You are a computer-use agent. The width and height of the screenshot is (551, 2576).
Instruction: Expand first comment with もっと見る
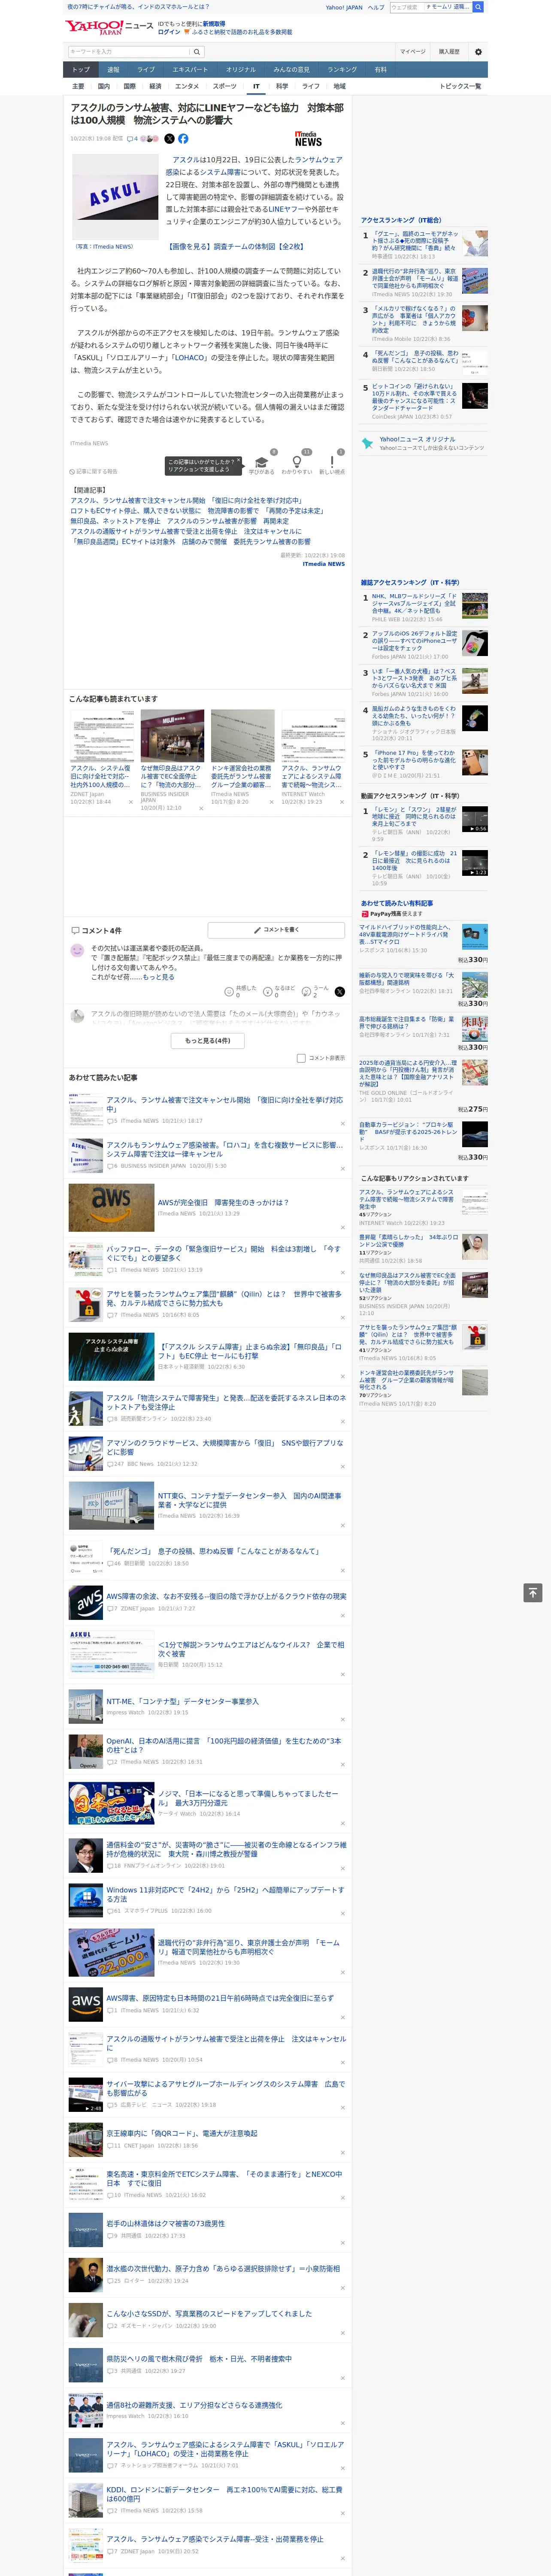click(158, 977)
